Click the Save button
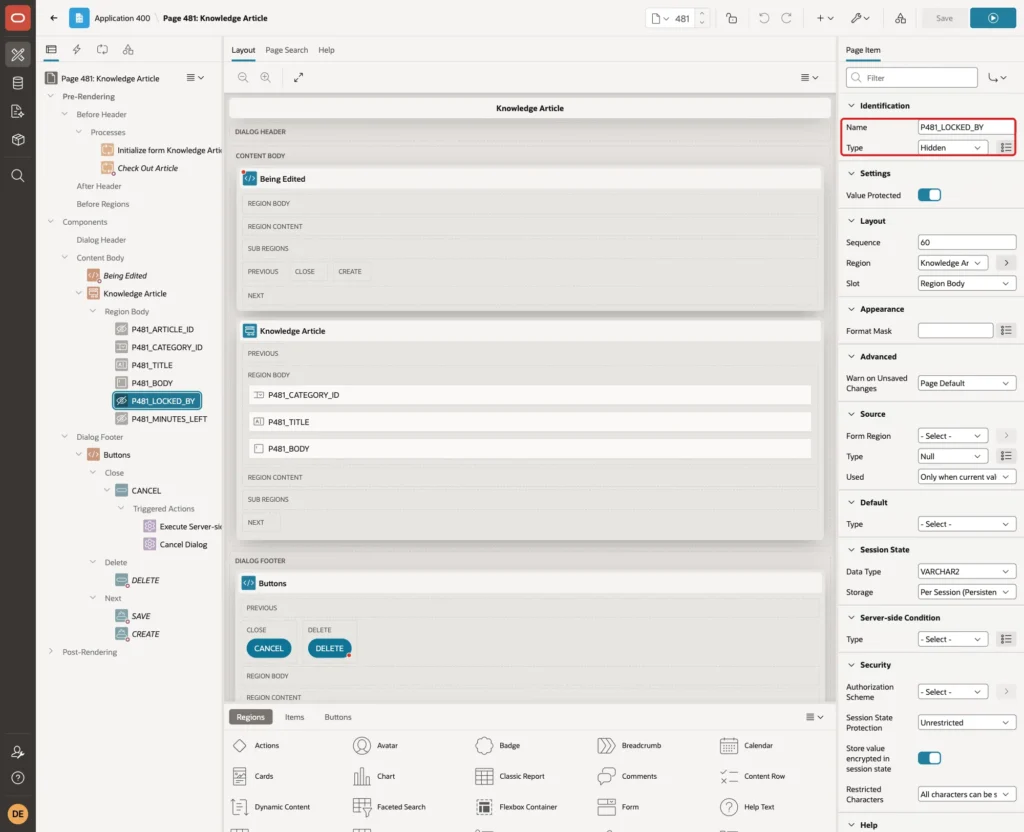This screenshot has width=1024, height=832. (944, 18)
